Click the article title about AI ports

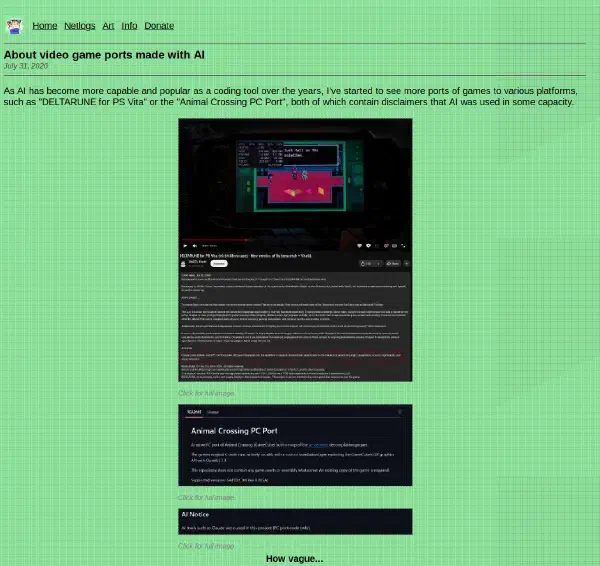point(104,55)
